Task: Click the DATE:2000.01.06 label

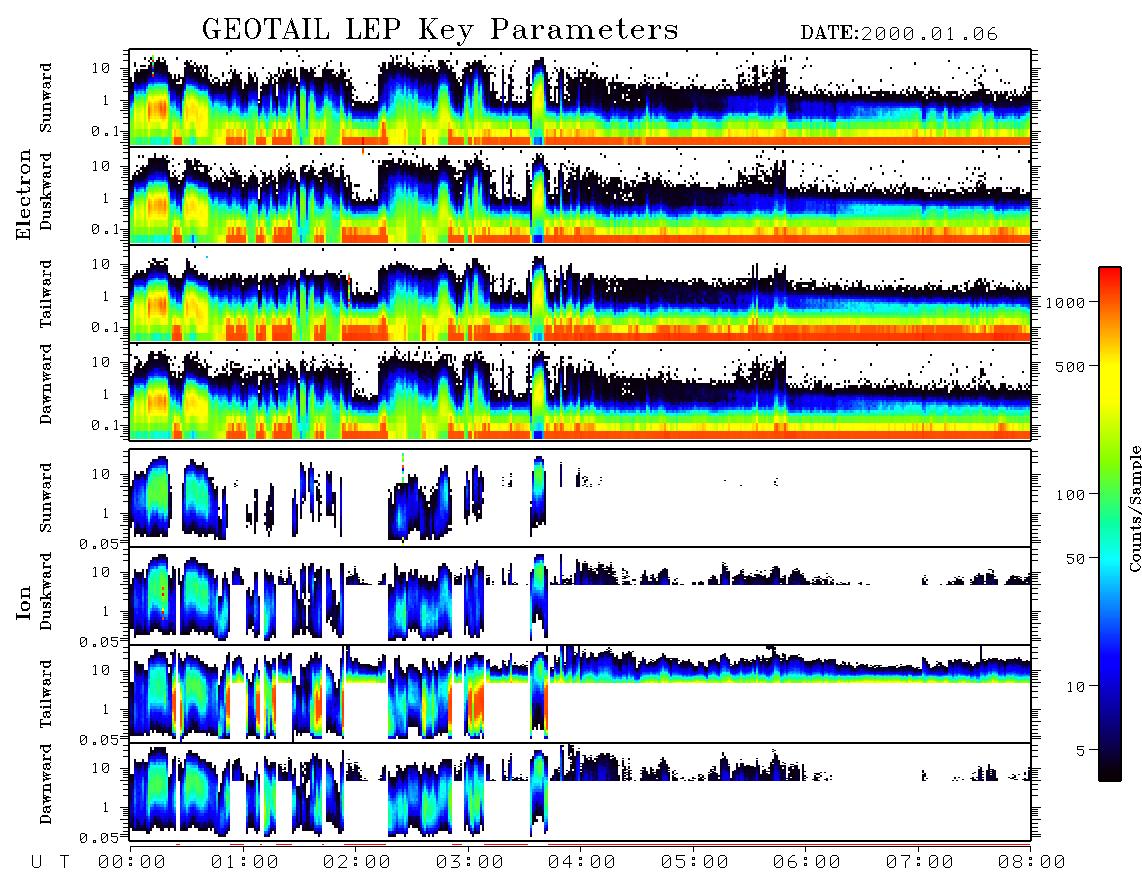Action: pyautogui.click(x=899, y=34)
